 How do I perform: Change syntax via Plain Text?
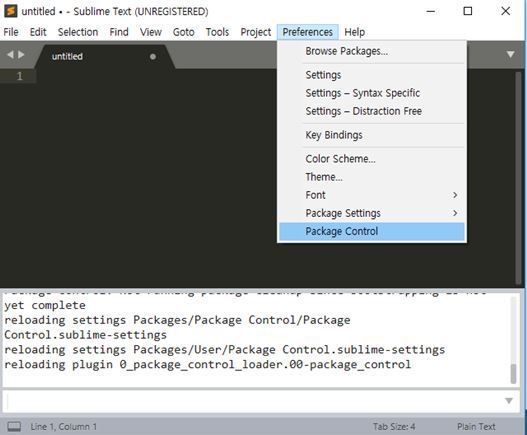476,427
